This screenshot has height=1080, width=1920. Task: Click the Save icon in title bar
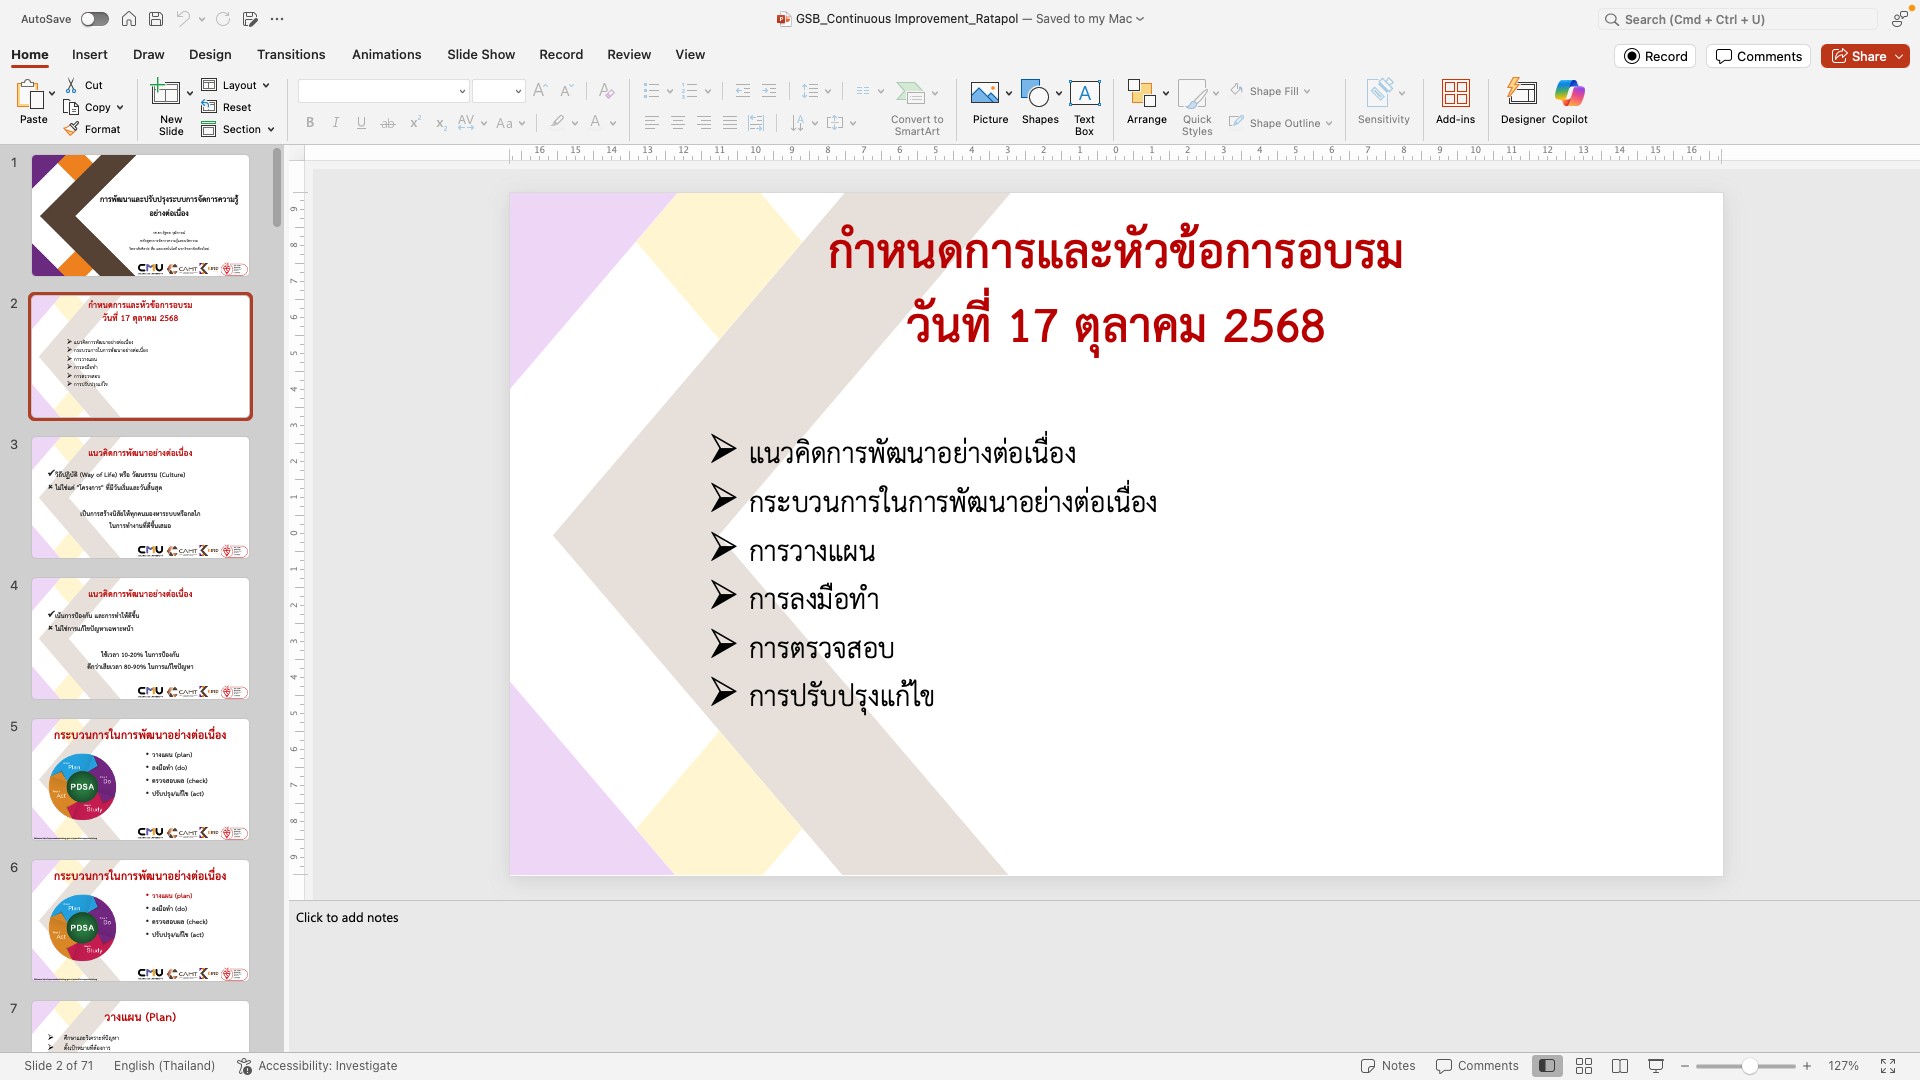point(156,19)
